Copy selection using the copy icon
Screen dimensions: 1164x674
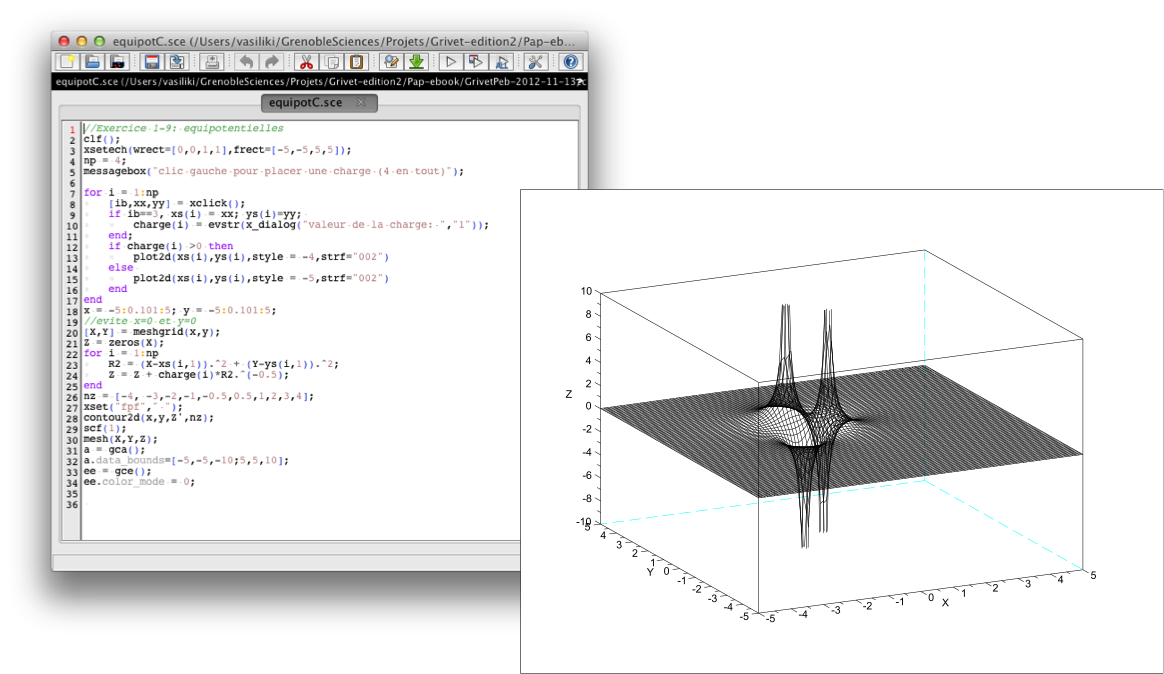point(332,62)
